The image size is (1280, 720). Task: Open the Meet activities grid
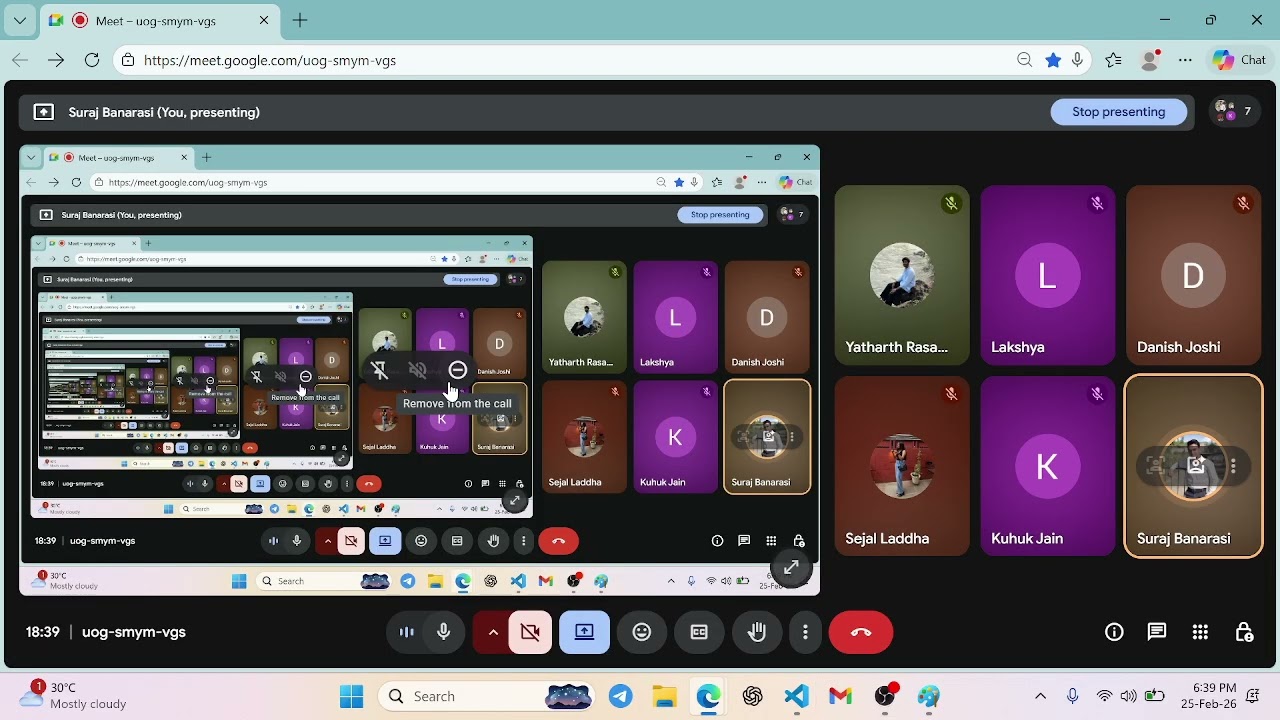[x=1200, y=632]
